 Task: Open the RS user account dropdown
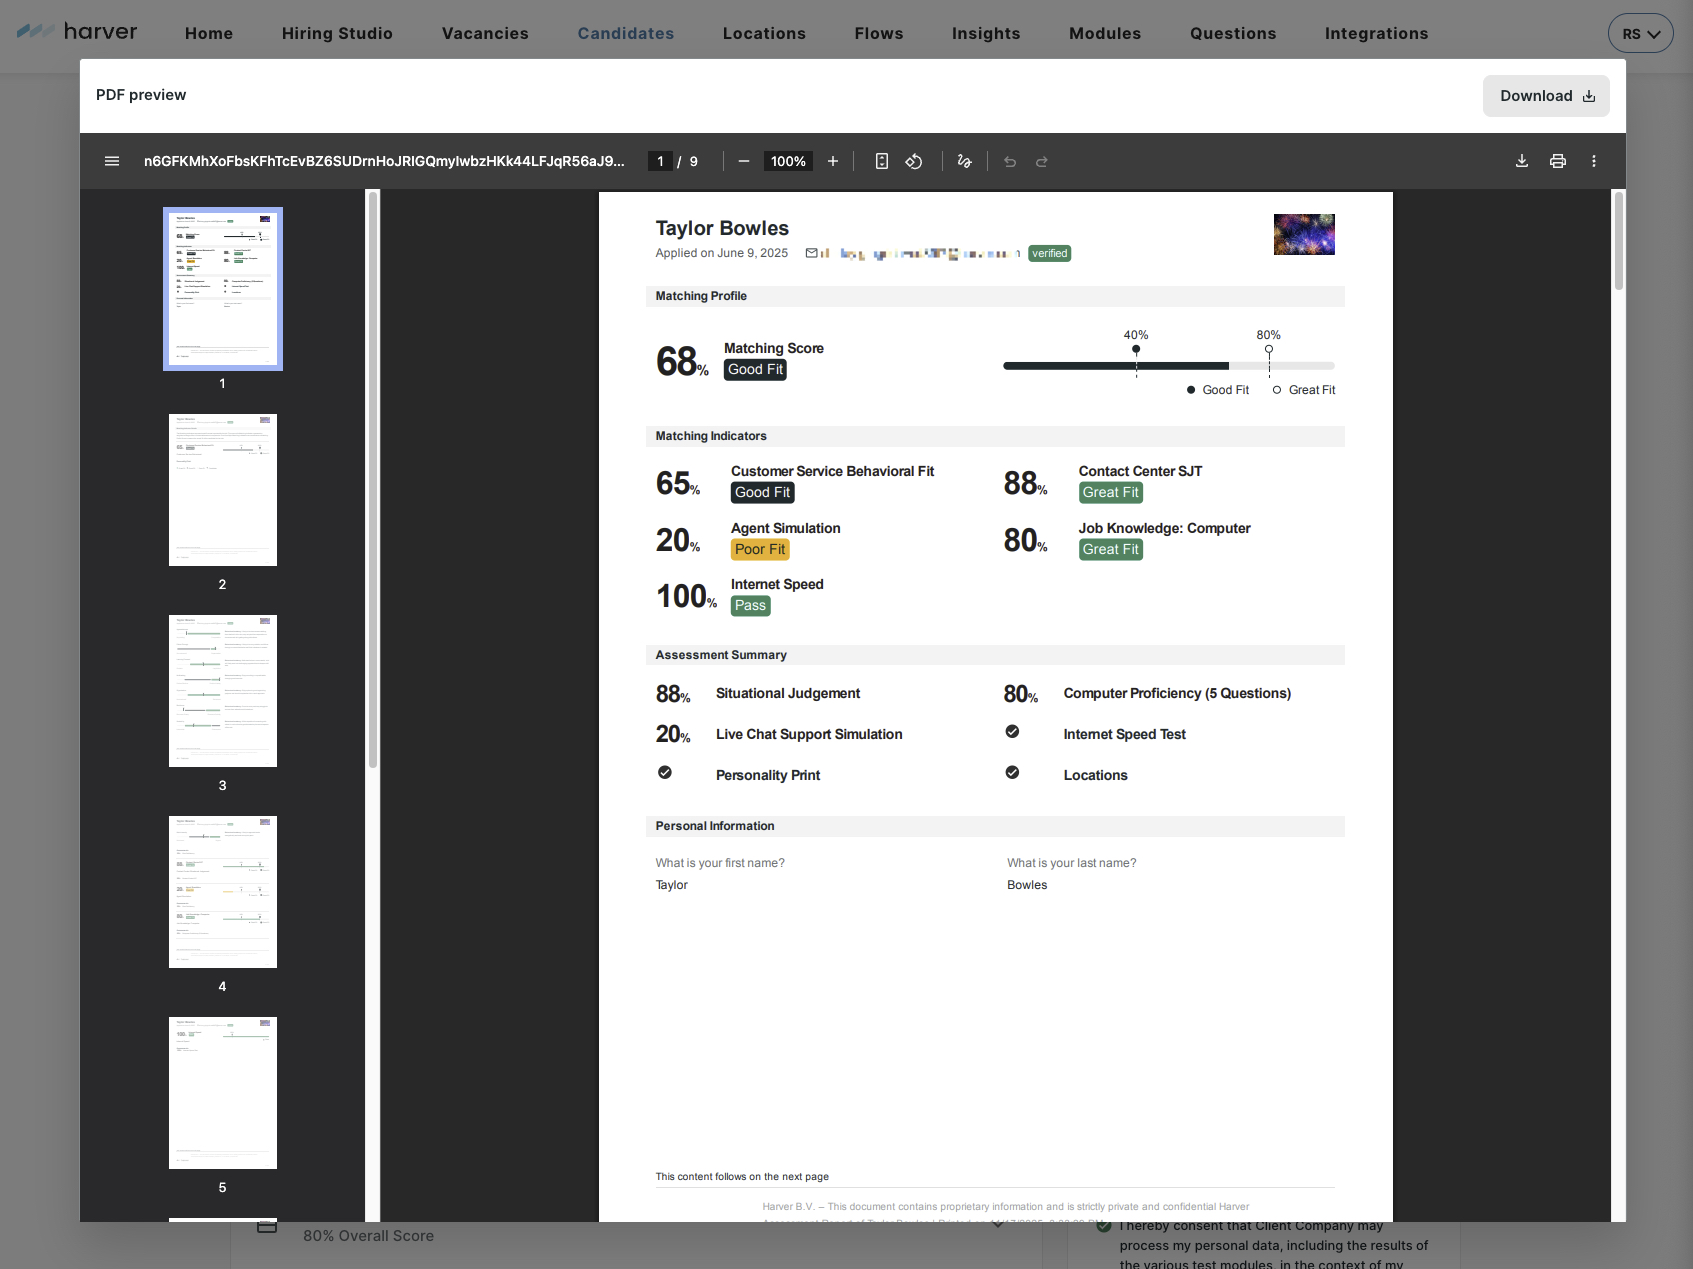pos(1640,33)
